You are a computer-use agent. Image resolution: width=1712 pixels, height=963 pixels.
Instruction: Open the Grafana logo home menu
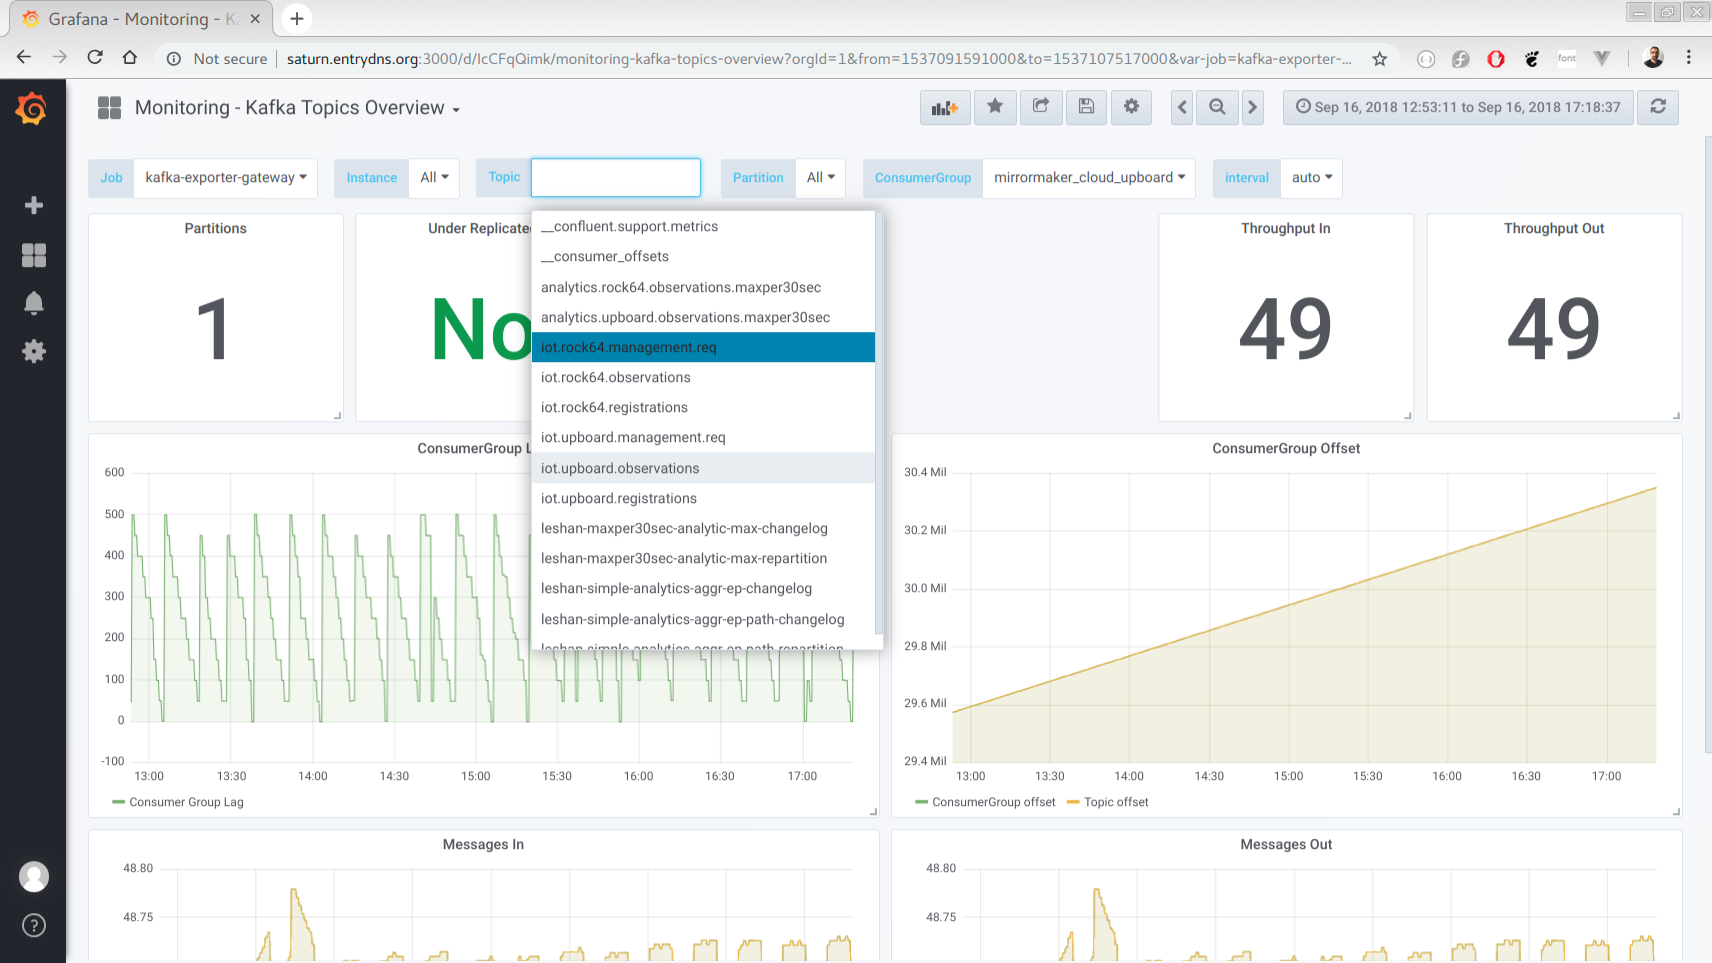point(32,108)
